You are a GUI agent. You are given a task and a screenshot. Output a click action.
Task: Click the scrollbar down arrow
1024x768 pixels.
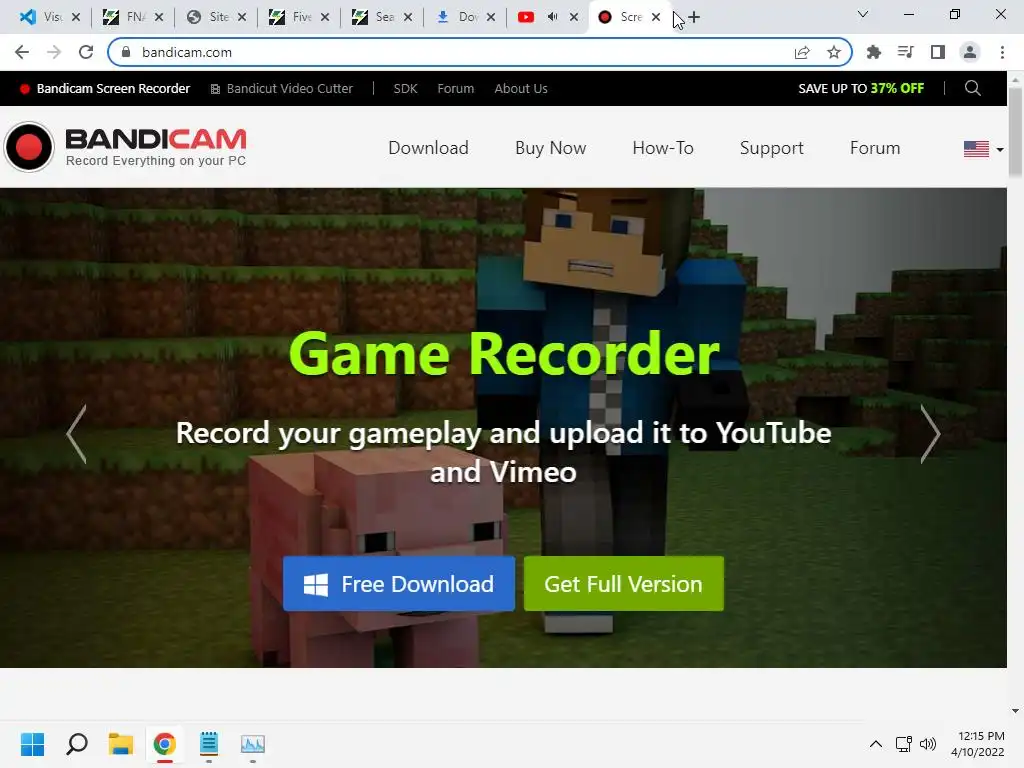pyautogui.click(x=1016, y=711)
